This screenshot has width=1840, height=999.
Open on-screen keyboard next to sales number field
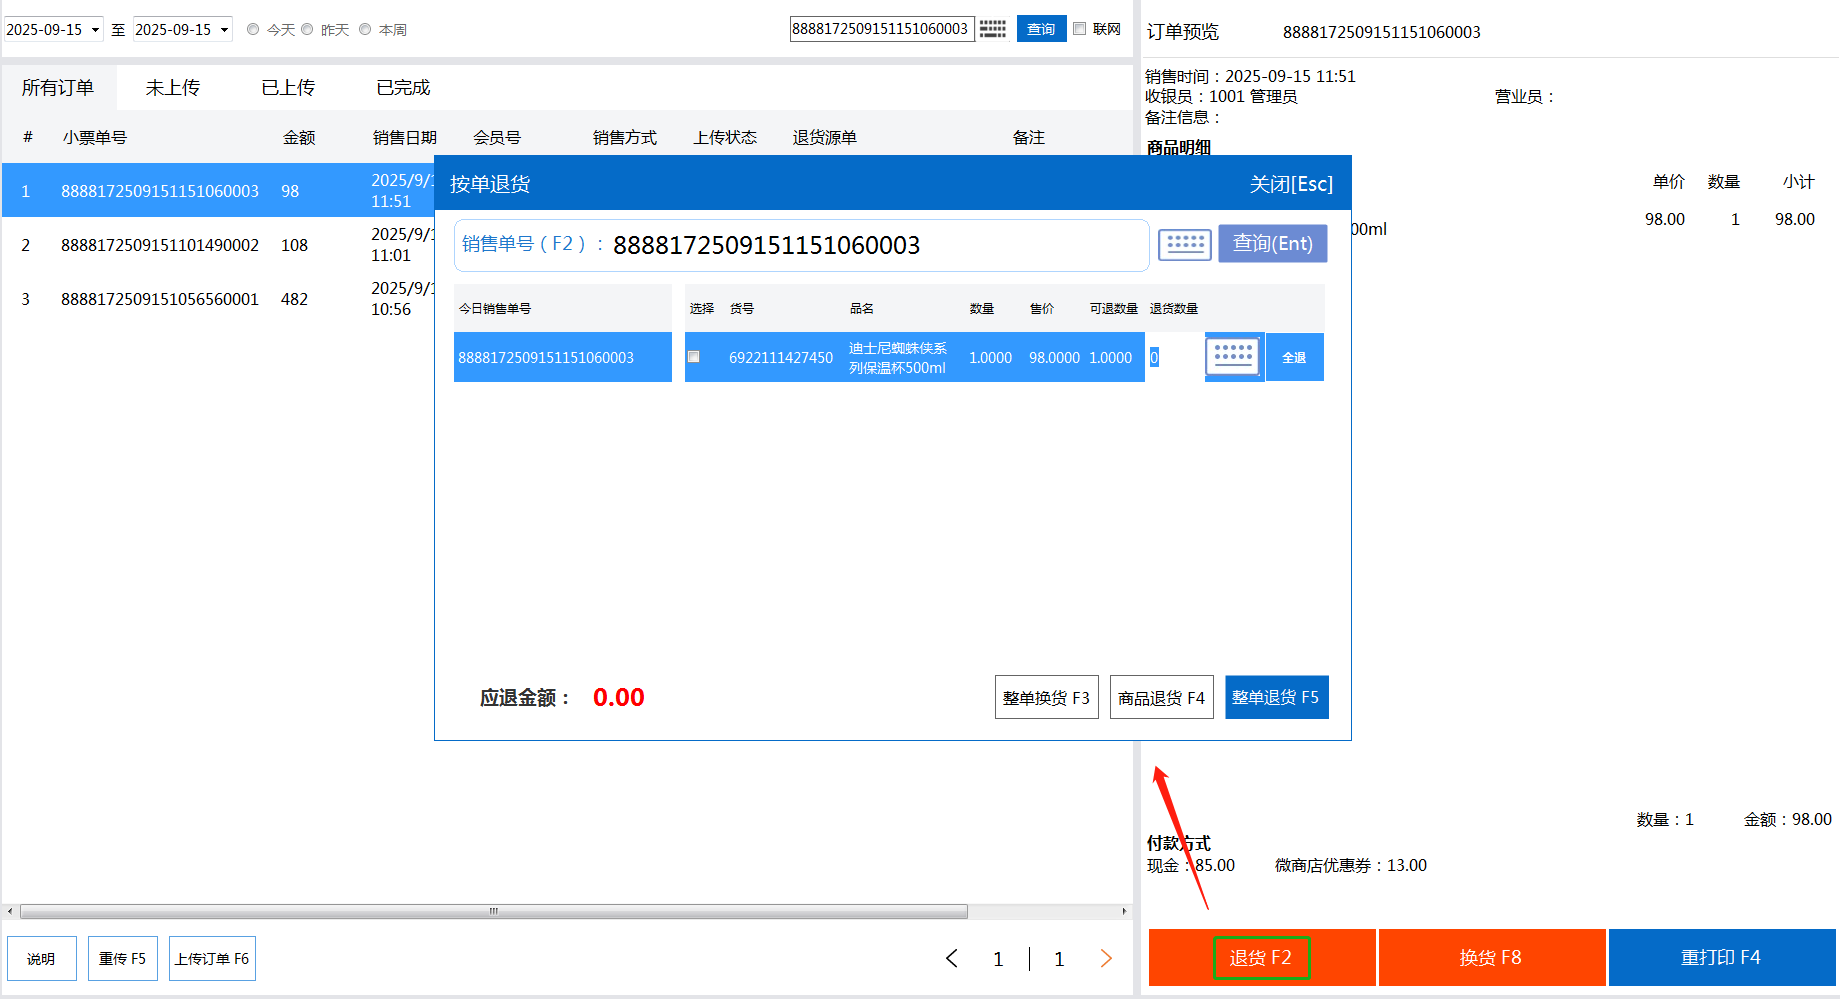[1184, 244]
